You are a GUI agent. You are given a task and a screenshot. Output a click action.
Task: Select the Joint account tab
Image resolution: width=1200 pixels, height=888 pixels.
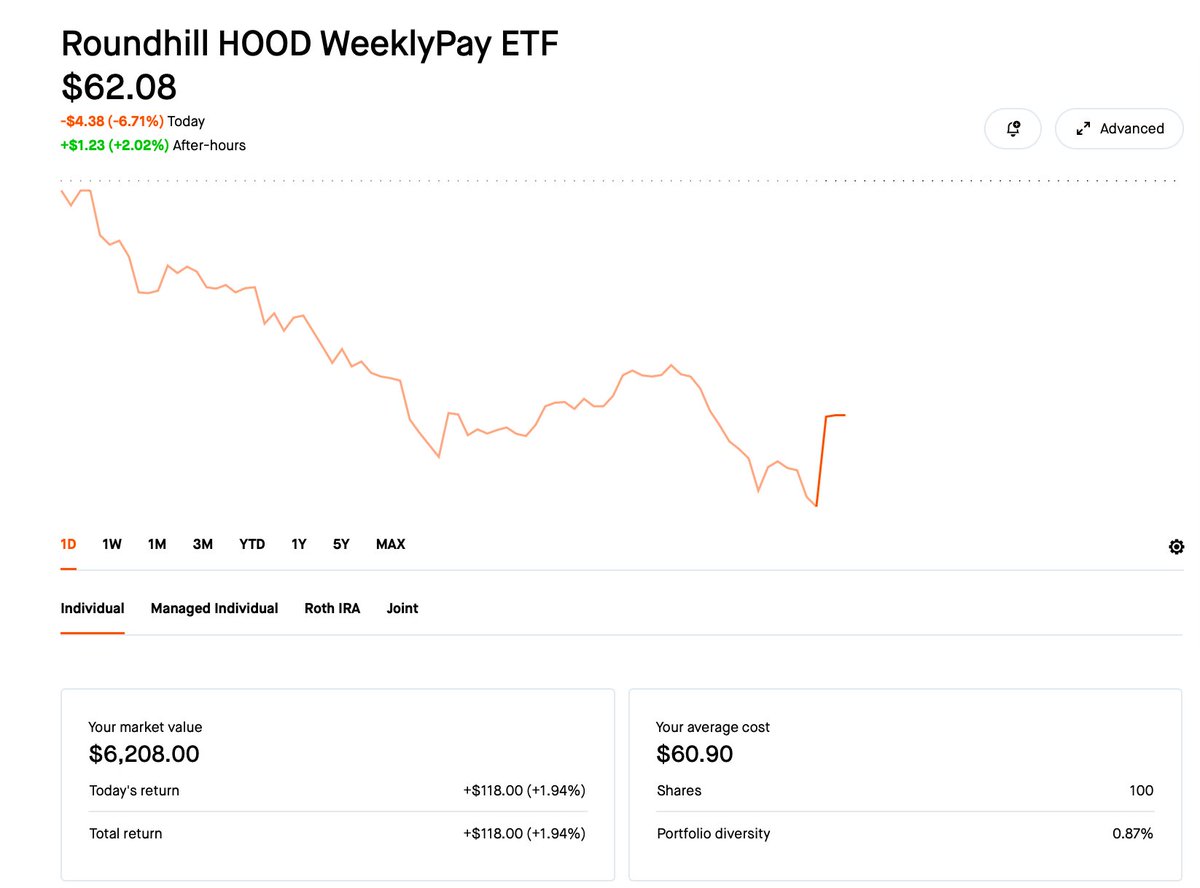402,608
